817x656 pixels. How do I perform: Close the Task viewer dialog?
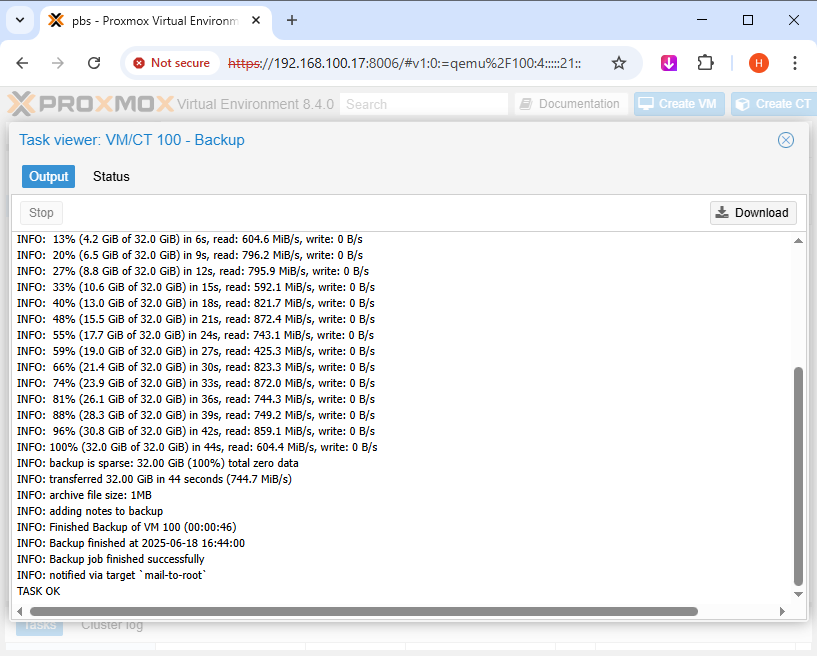(785, 140)
